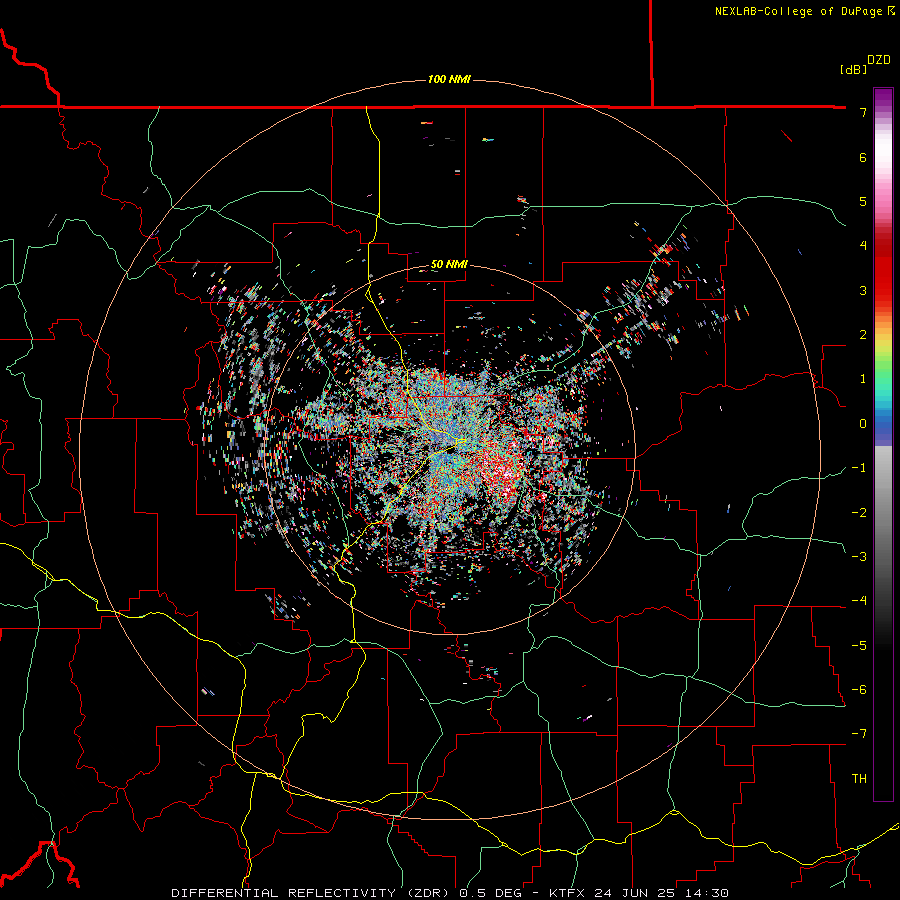Click the 1 value on the color scale
This screenshot has height=900, width=900.
point(863,379)
